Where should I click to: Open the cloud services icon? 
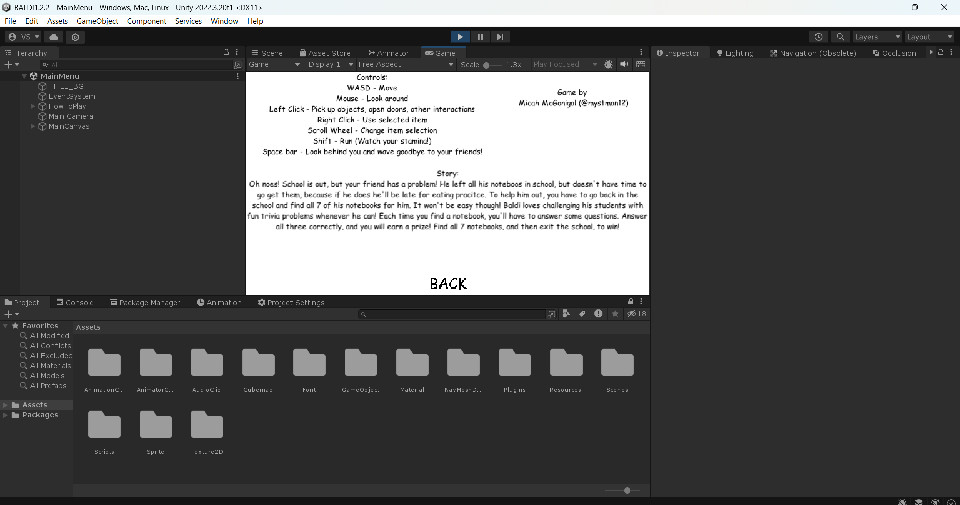pos(54,37)
